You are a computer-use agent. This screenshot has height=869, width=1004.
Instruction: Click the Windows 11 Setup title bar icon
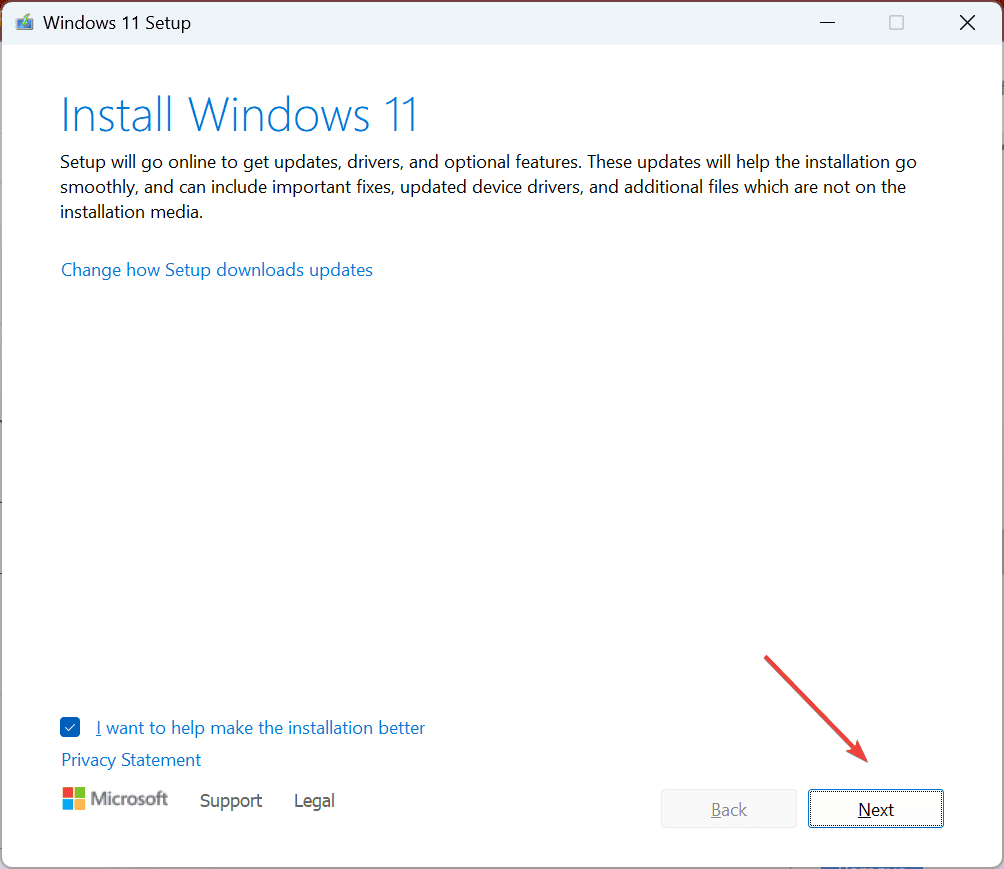tap(24, 22)
